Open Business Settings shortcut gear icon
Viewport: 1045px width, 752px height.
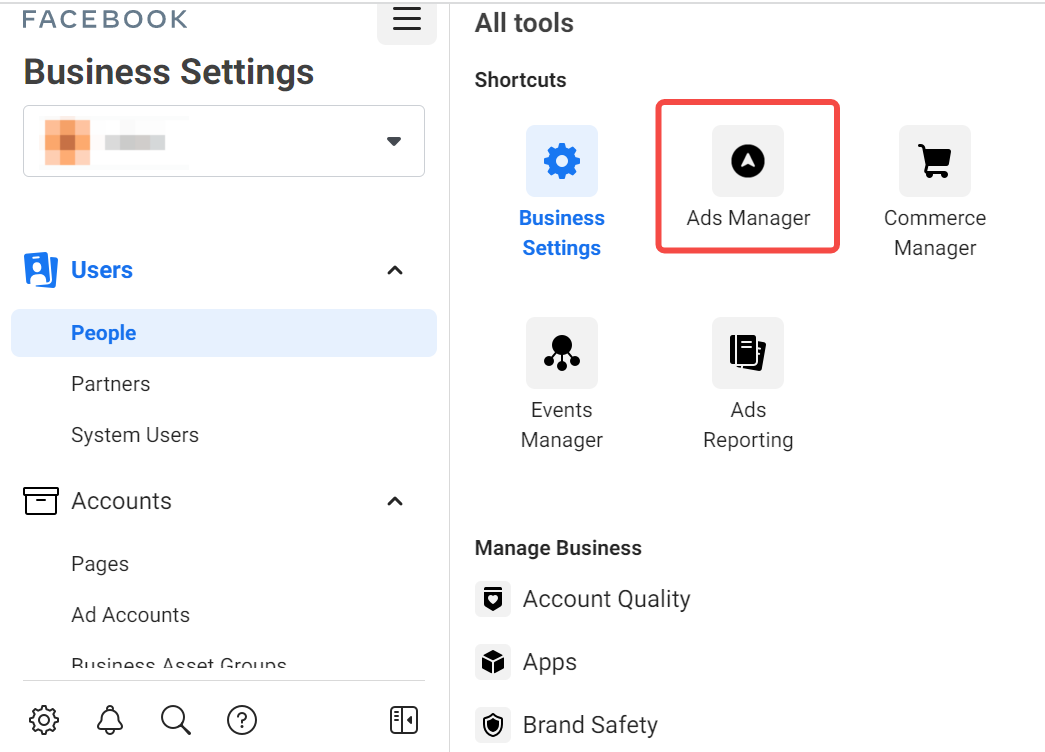tap(562, 161)
